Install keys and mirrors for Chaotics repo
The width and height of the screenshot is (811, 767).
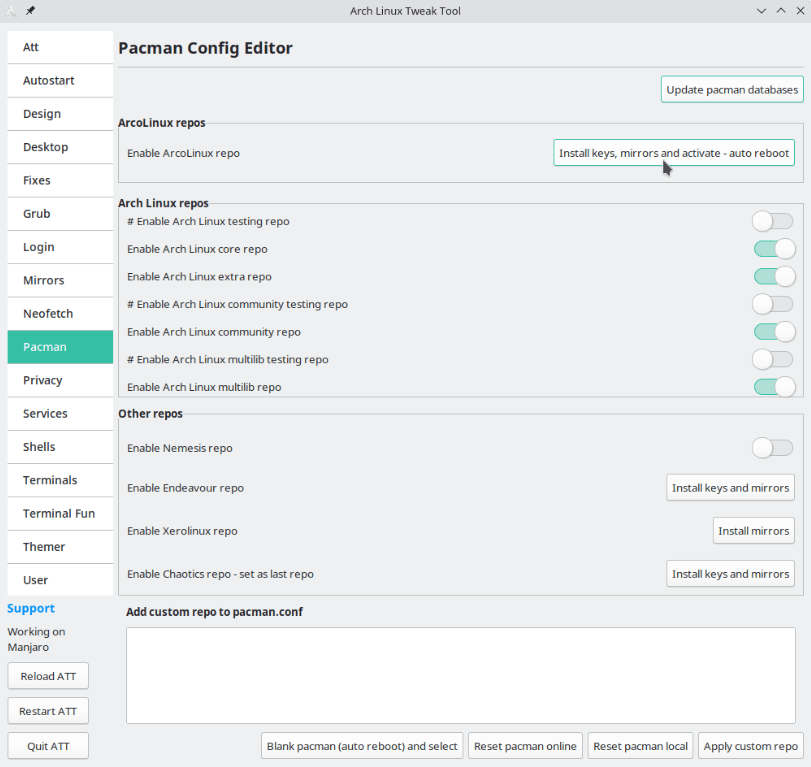point(730,574)
